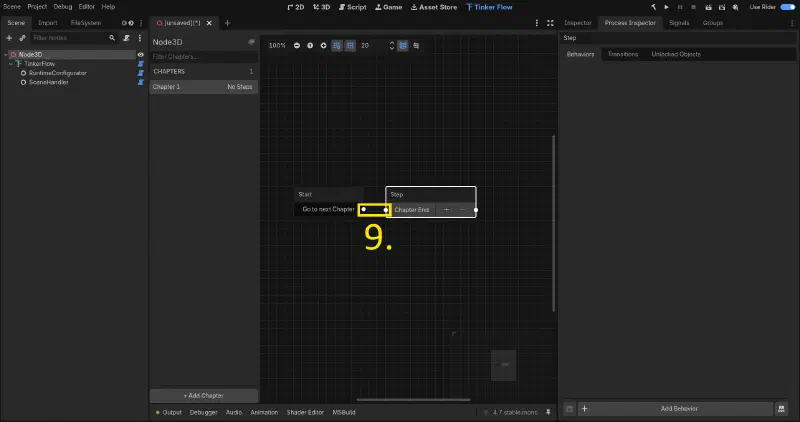This screenshot has width=800, height=422.
Task: Switch to Inspector tab
Action: pos(578,23)
